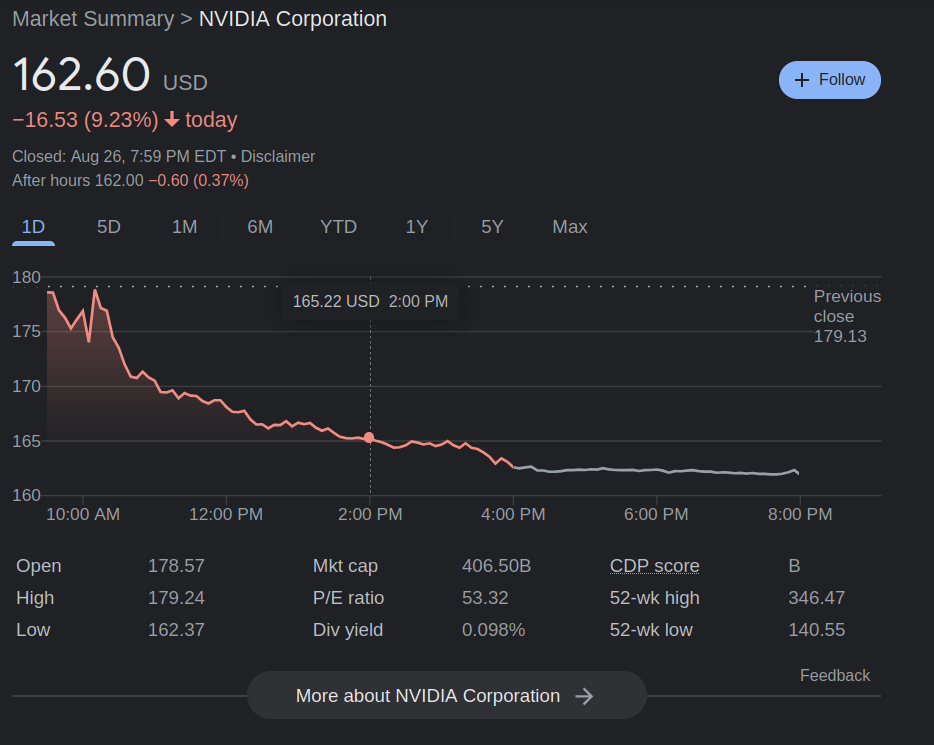The width and height of the screenshot is (934, 745).
Task: Open the Disclaimer link
Action: tap(278, 156)
